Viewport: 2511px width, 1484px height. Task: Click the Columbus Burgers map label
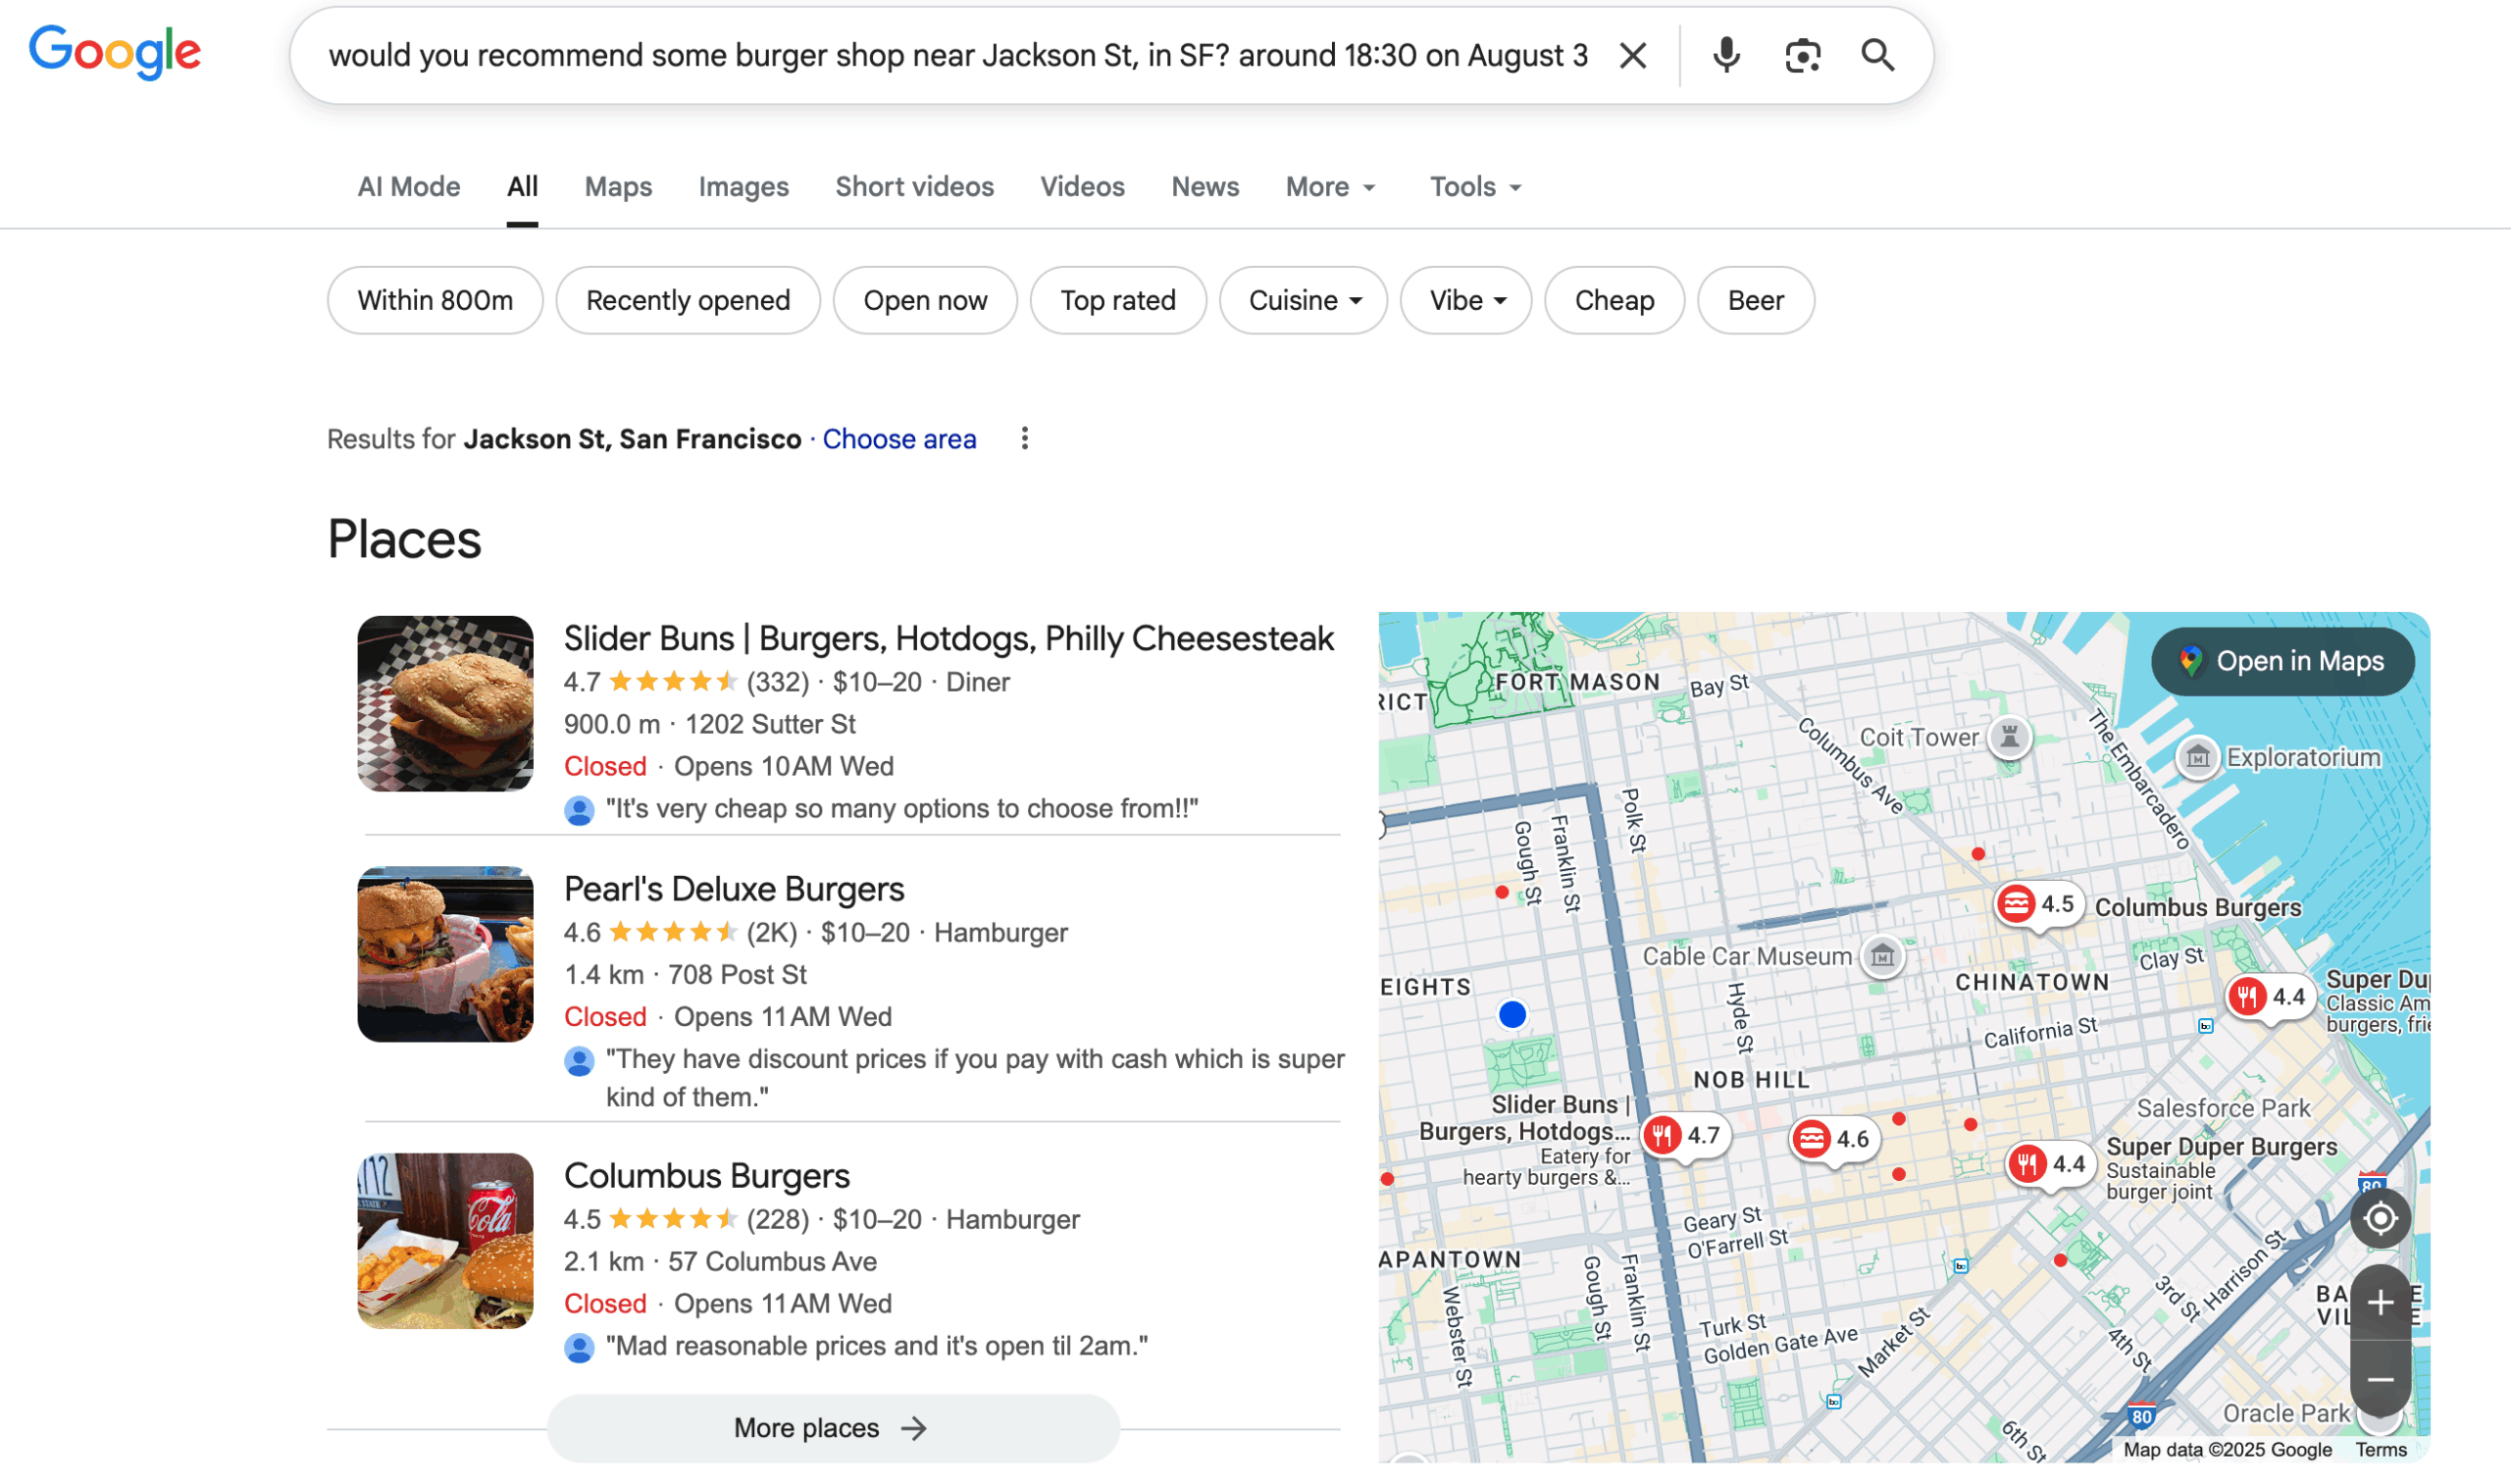[x=2197, y=908]
